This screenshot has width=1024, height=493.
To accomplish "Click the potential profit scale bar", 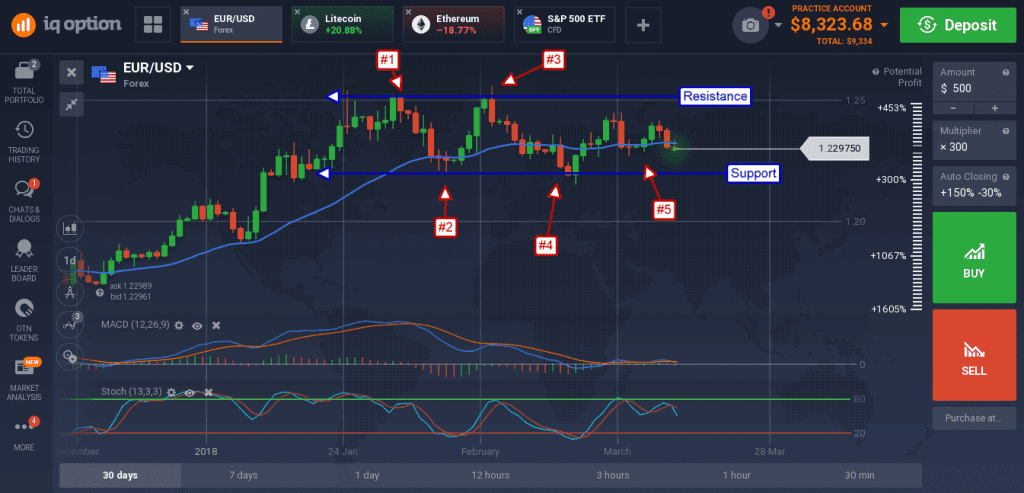I will pos(917,207).
